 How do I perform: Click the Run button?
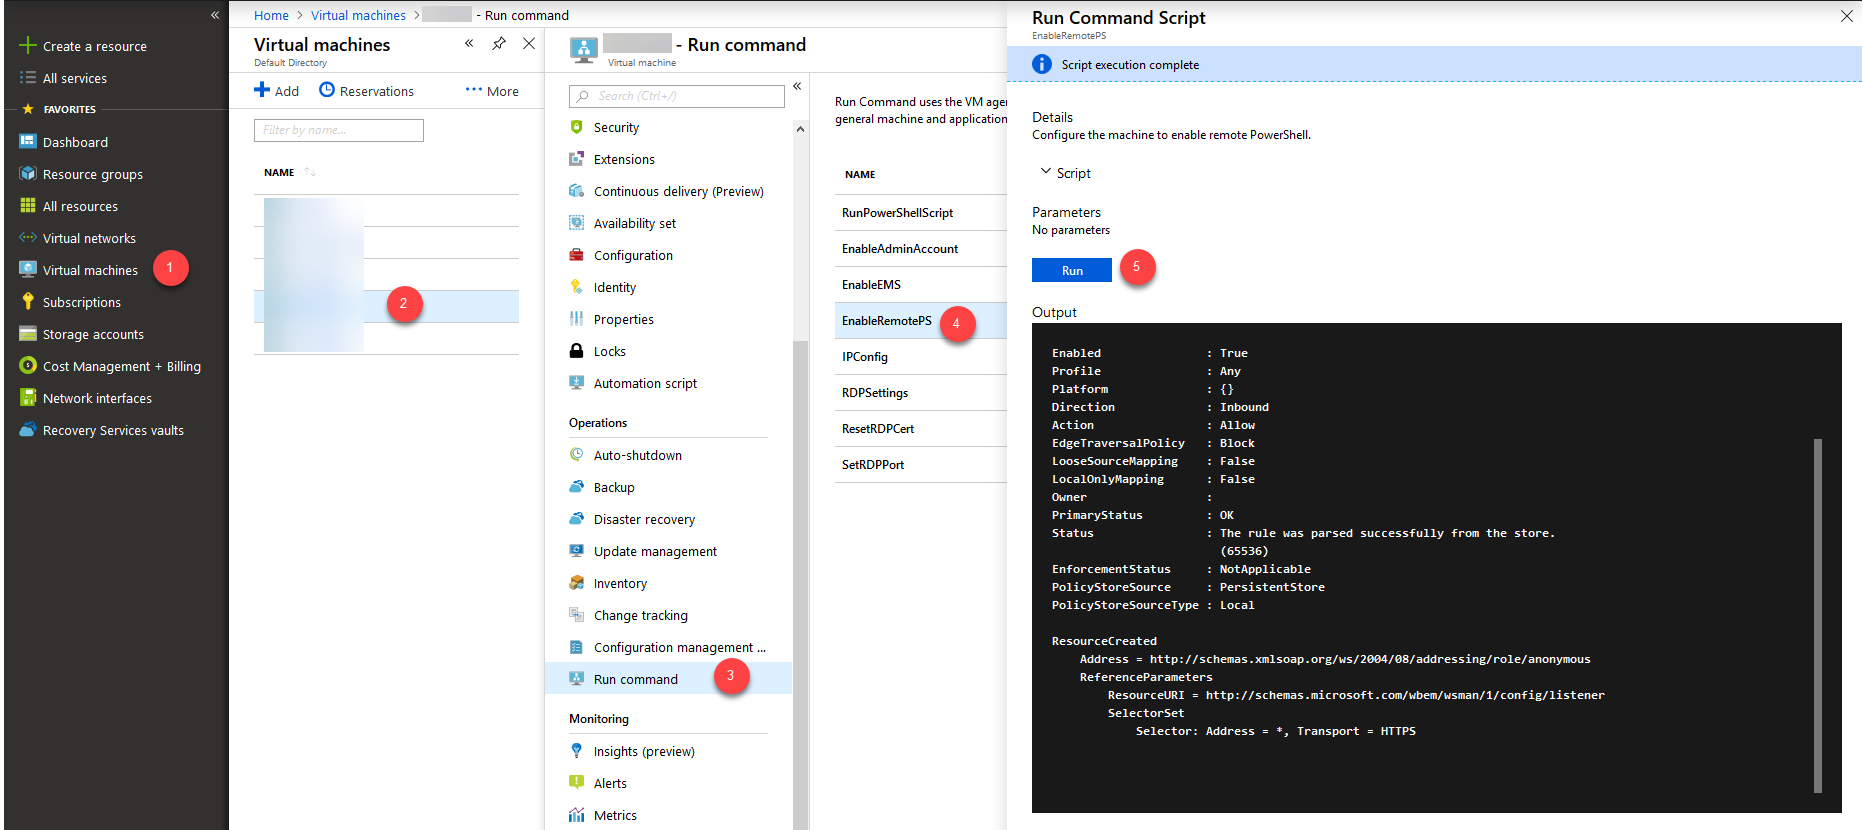[1072, 270]
